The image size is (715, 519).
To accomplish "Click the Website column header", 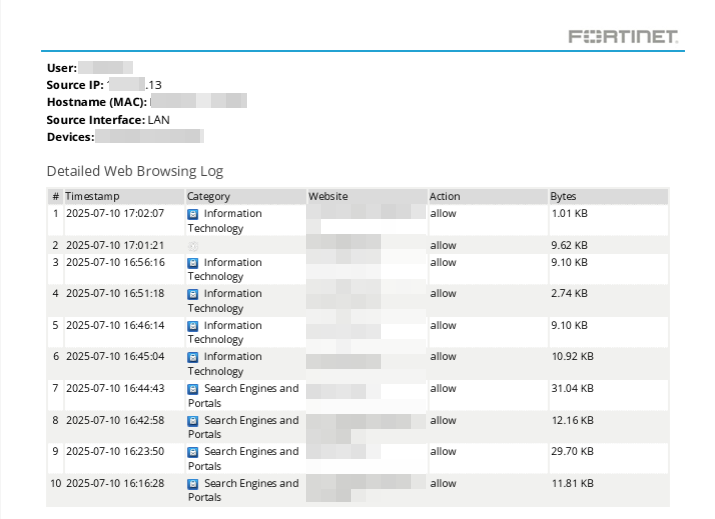I will [328, 197].
